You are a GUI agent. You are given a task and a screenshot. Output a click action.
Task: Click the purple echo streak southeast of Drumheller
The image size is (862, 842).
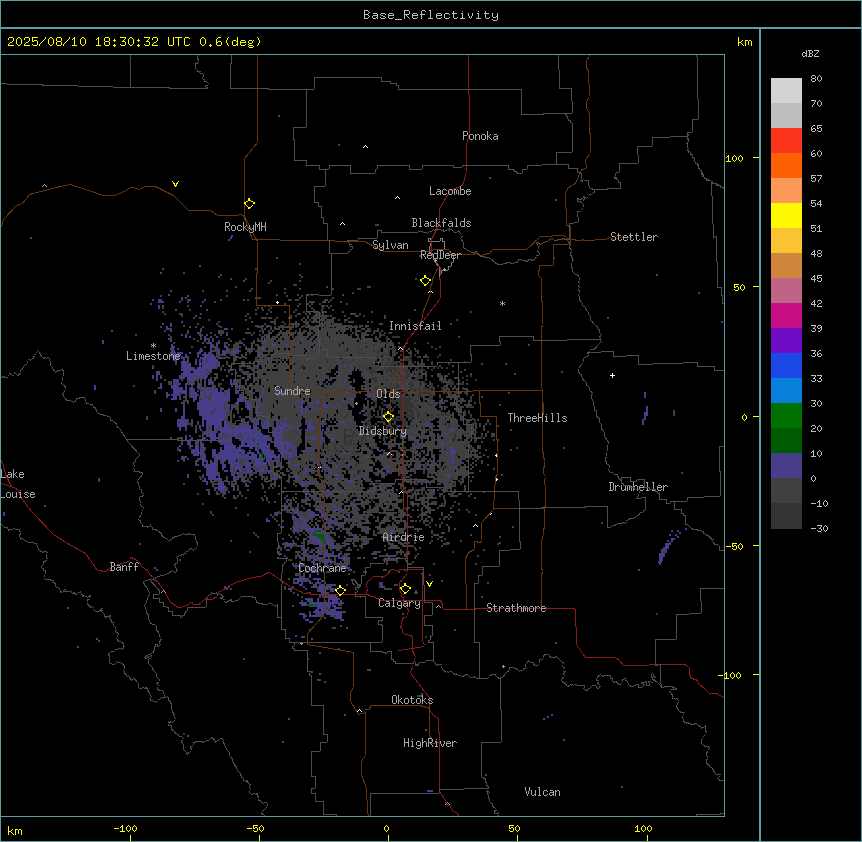668,547
